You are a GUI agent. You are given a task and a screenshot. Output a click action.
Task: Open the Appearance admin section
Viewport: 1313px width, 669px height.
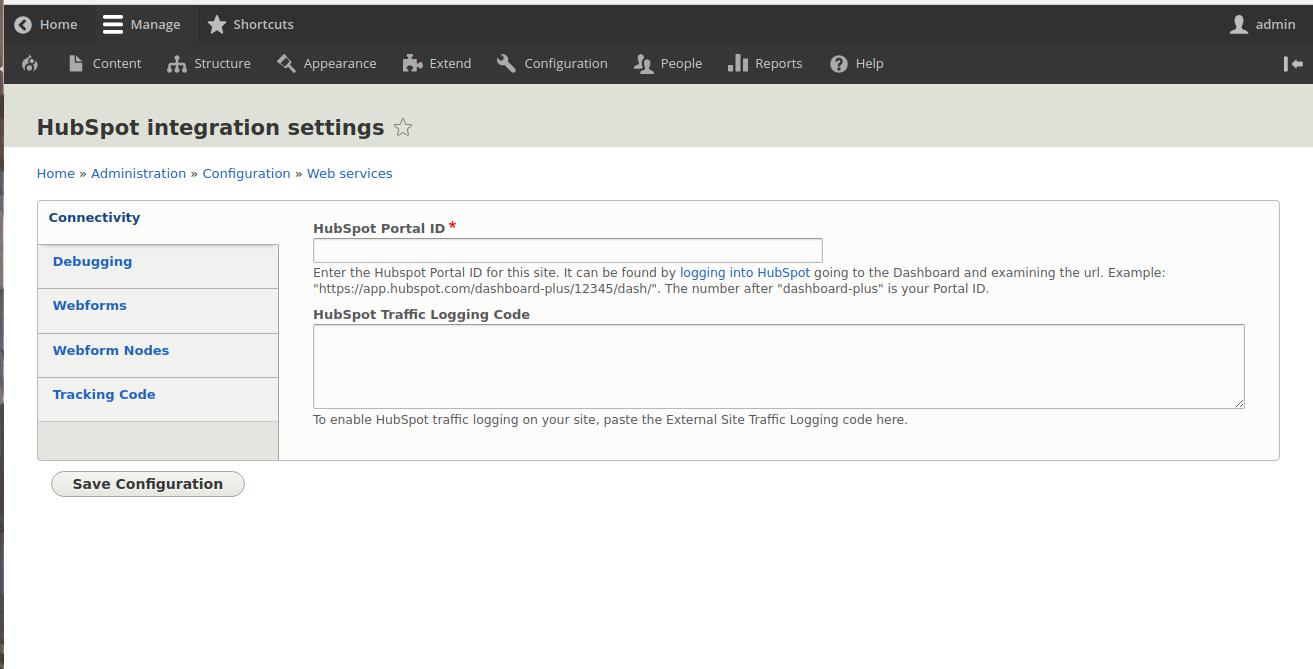coord(327,64)
